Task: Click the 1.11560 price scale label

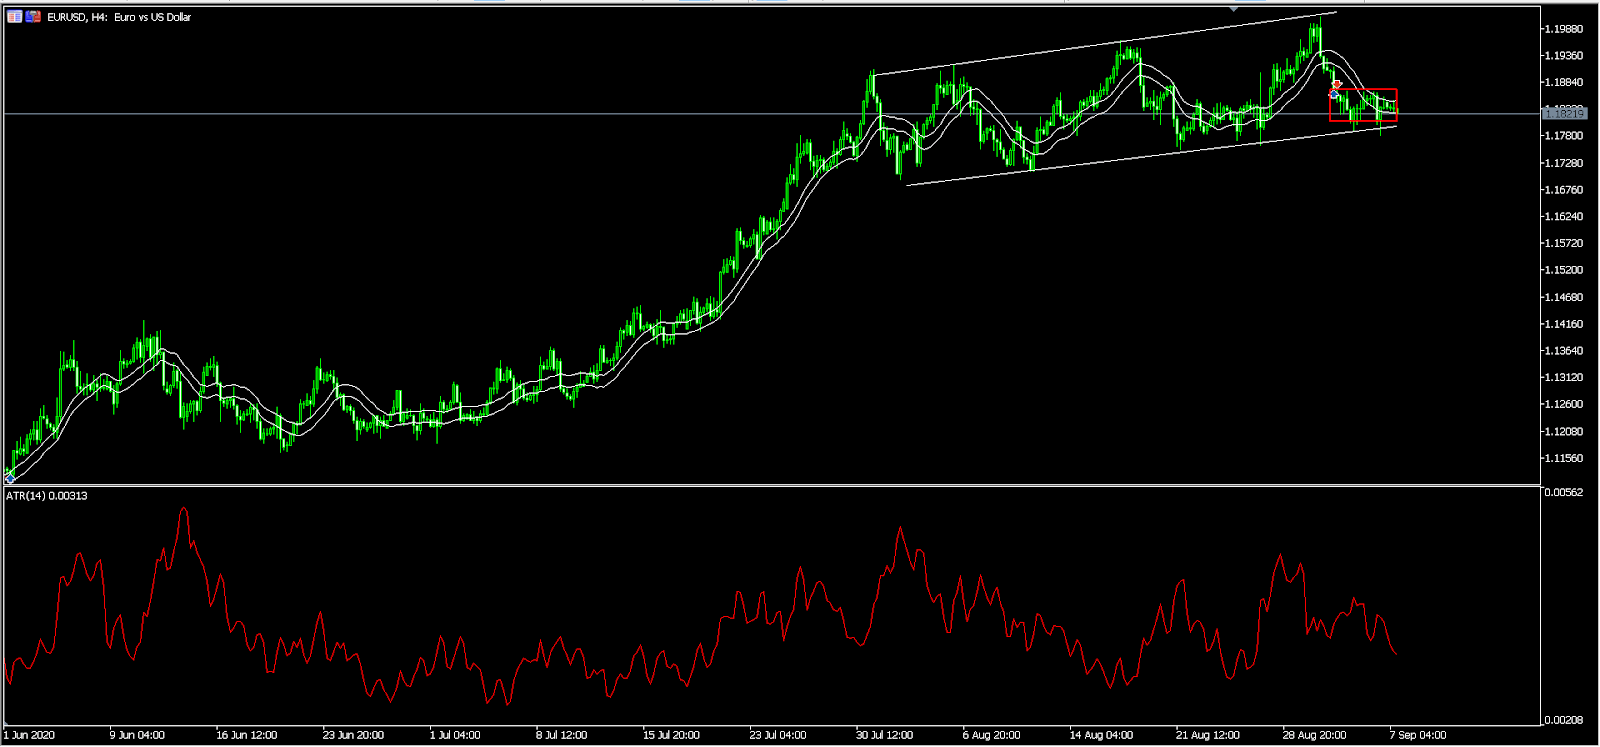Action: 1564,458
